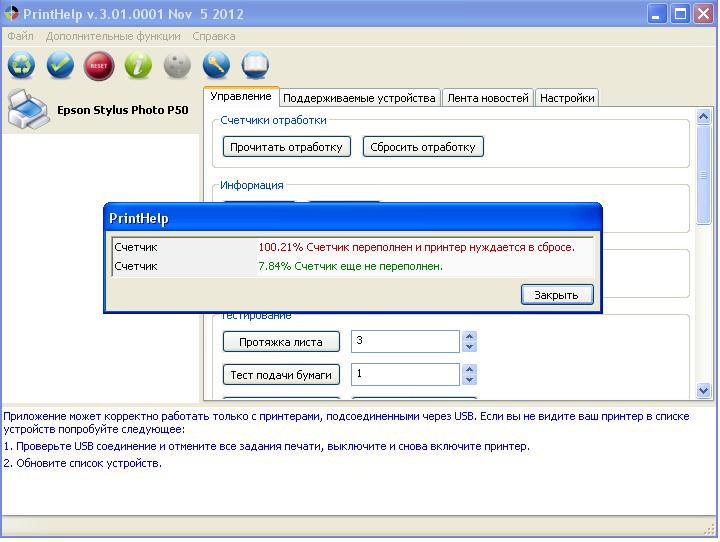The height and width of the screenshot is (542, 720).
Task: Maximize the PrintHelp window
Action: click(680, 14)
